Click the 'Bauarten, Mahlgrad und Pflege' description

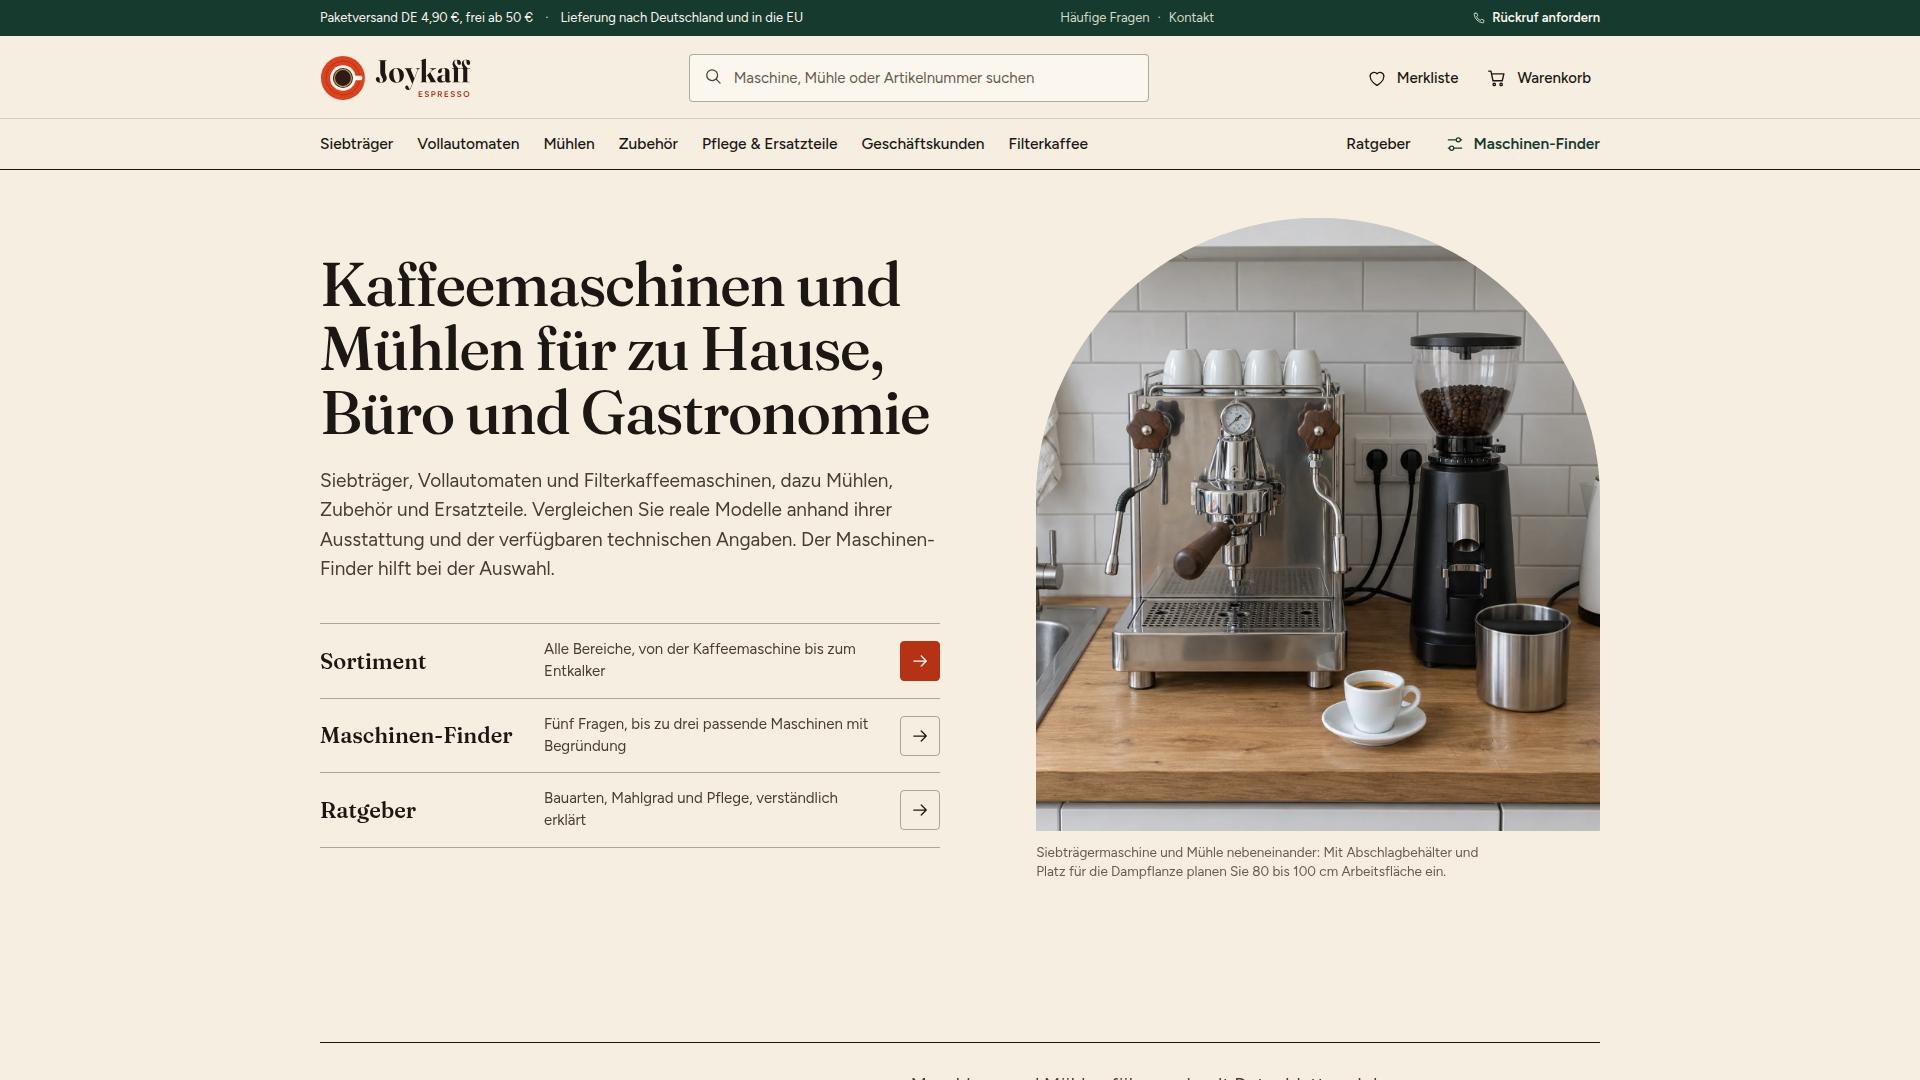pos(691,809)
